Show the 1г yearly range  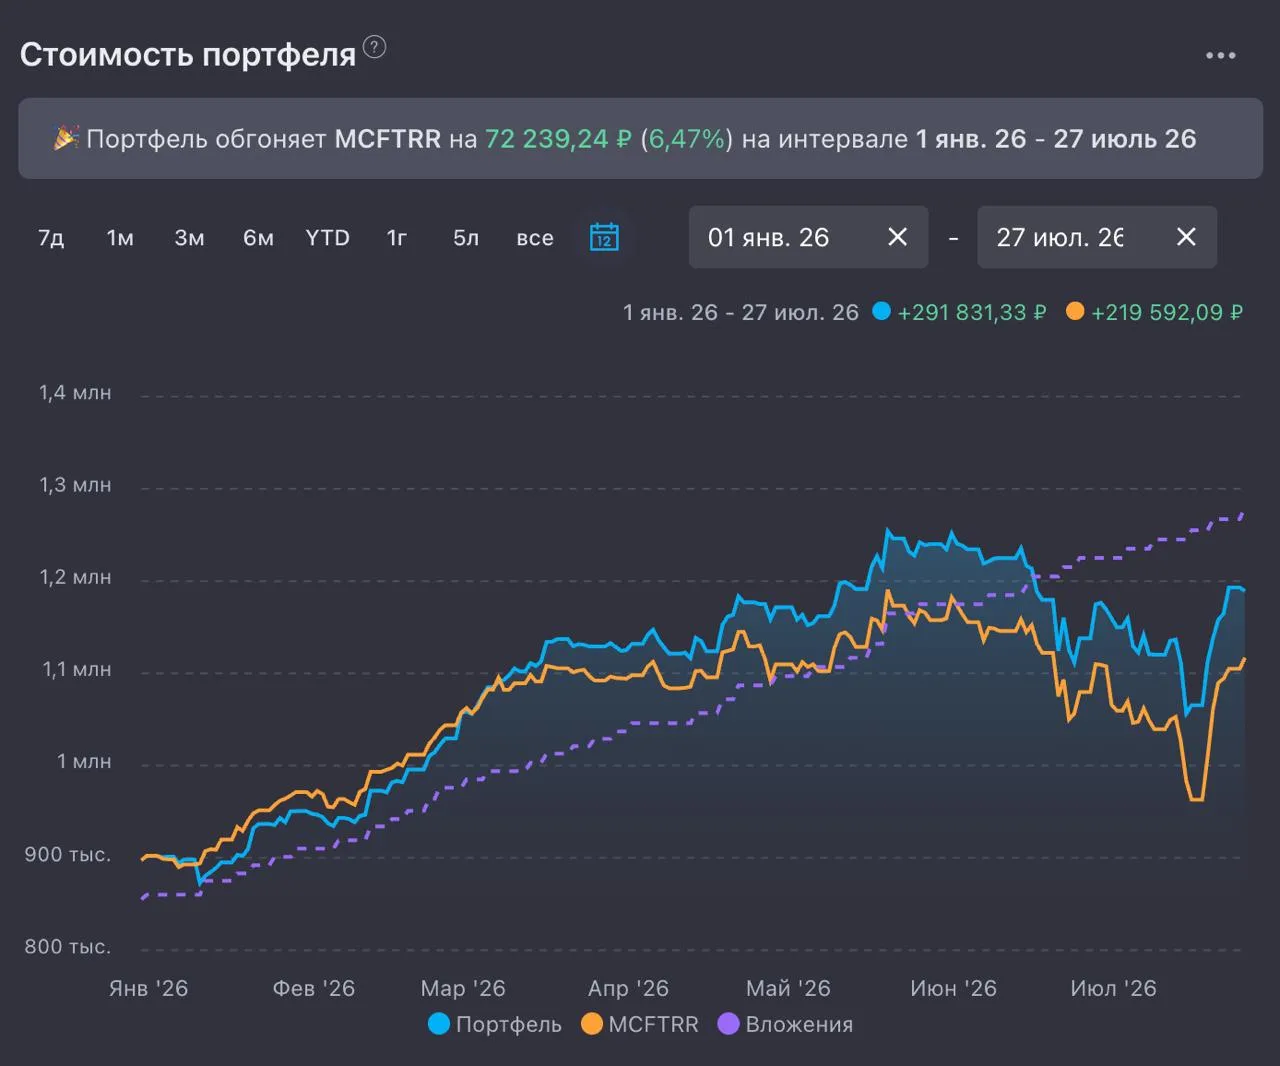click(x=397, y=238)
